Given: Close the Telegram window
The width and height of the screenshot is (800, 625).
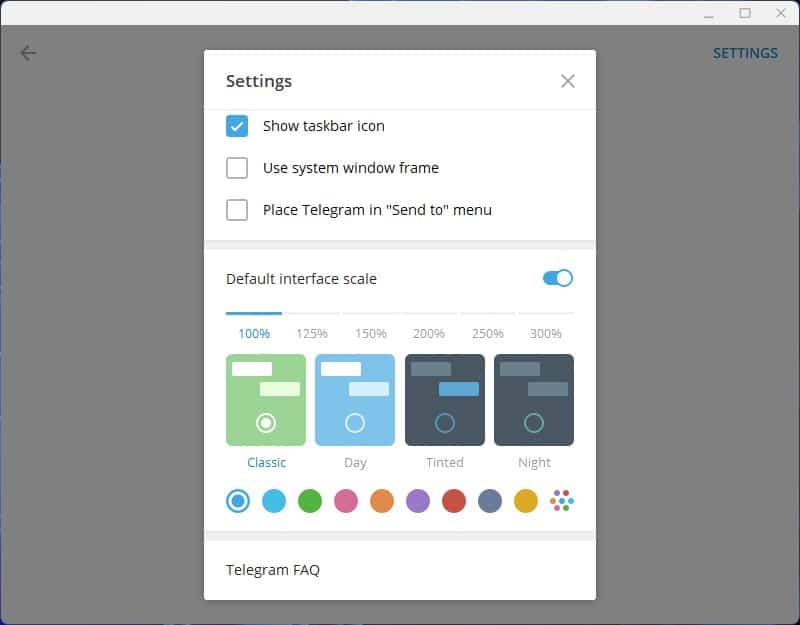Looking at the screenshot, I should pos(781,13).
